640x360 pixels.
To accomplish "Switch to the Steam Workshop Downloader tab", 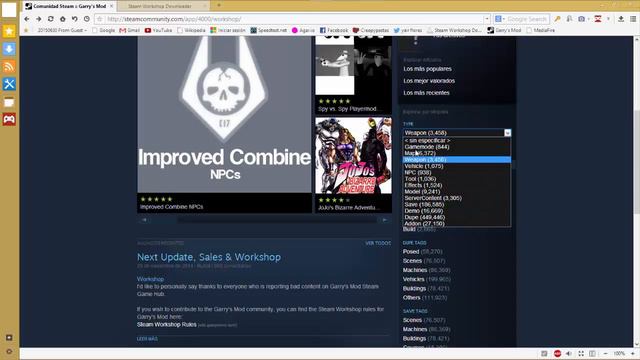I will [x=163, y=6].
